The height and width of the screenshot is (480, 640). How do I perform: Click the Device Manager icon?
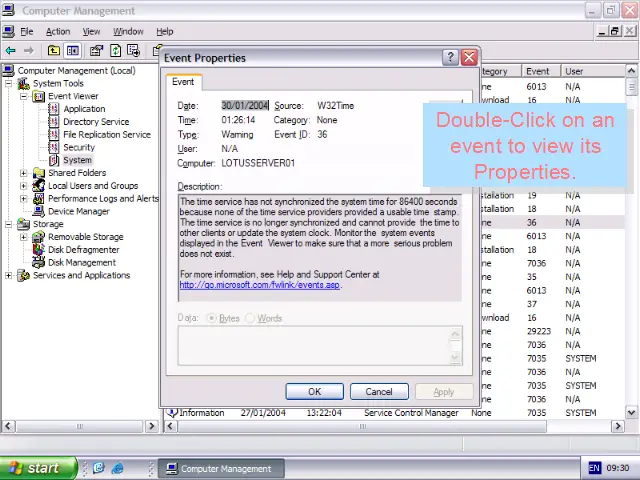point(39,211)
